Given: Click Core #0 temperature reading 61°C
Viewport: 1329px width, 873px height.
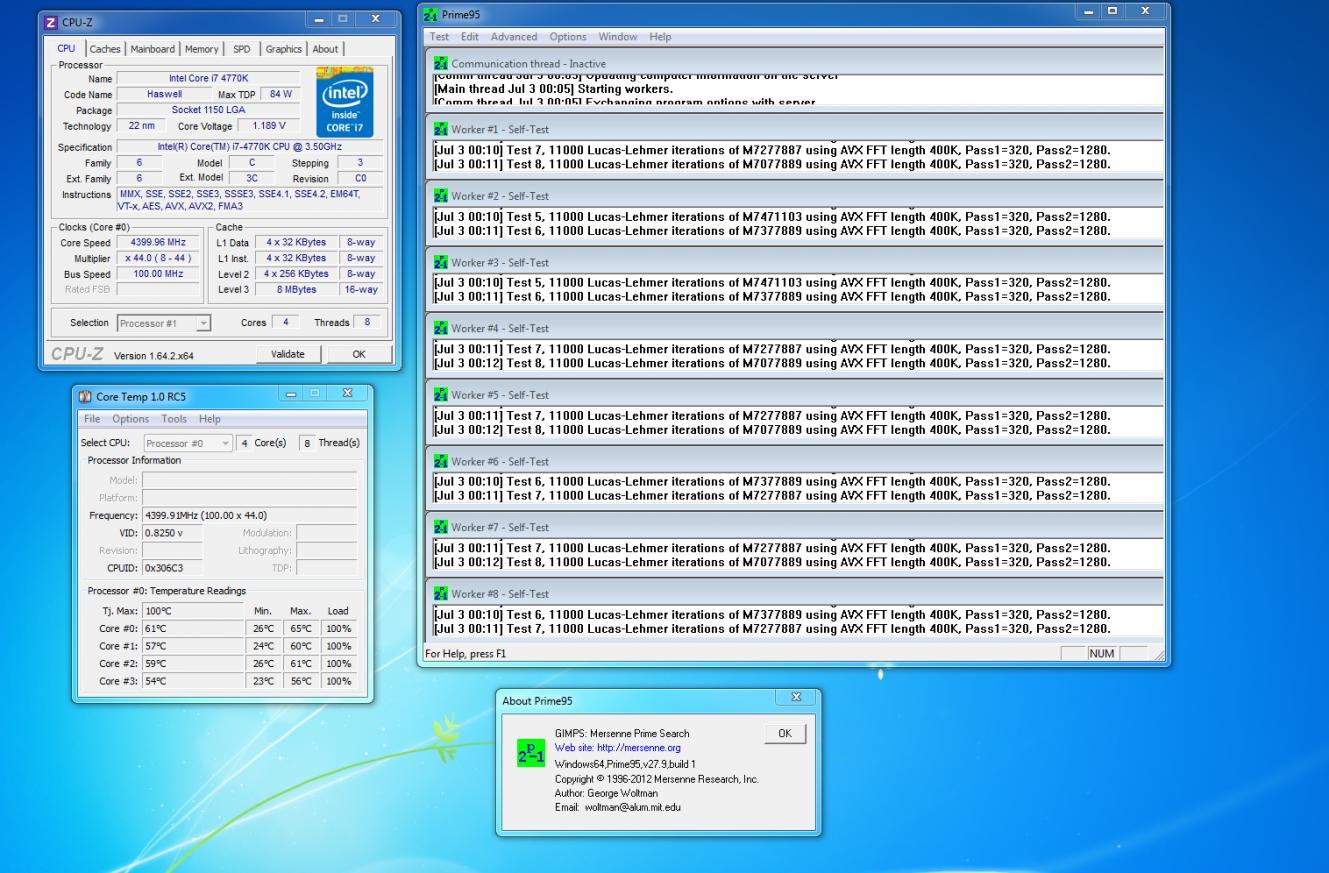Looking at the screenshot, I should [x=193, y=629].
